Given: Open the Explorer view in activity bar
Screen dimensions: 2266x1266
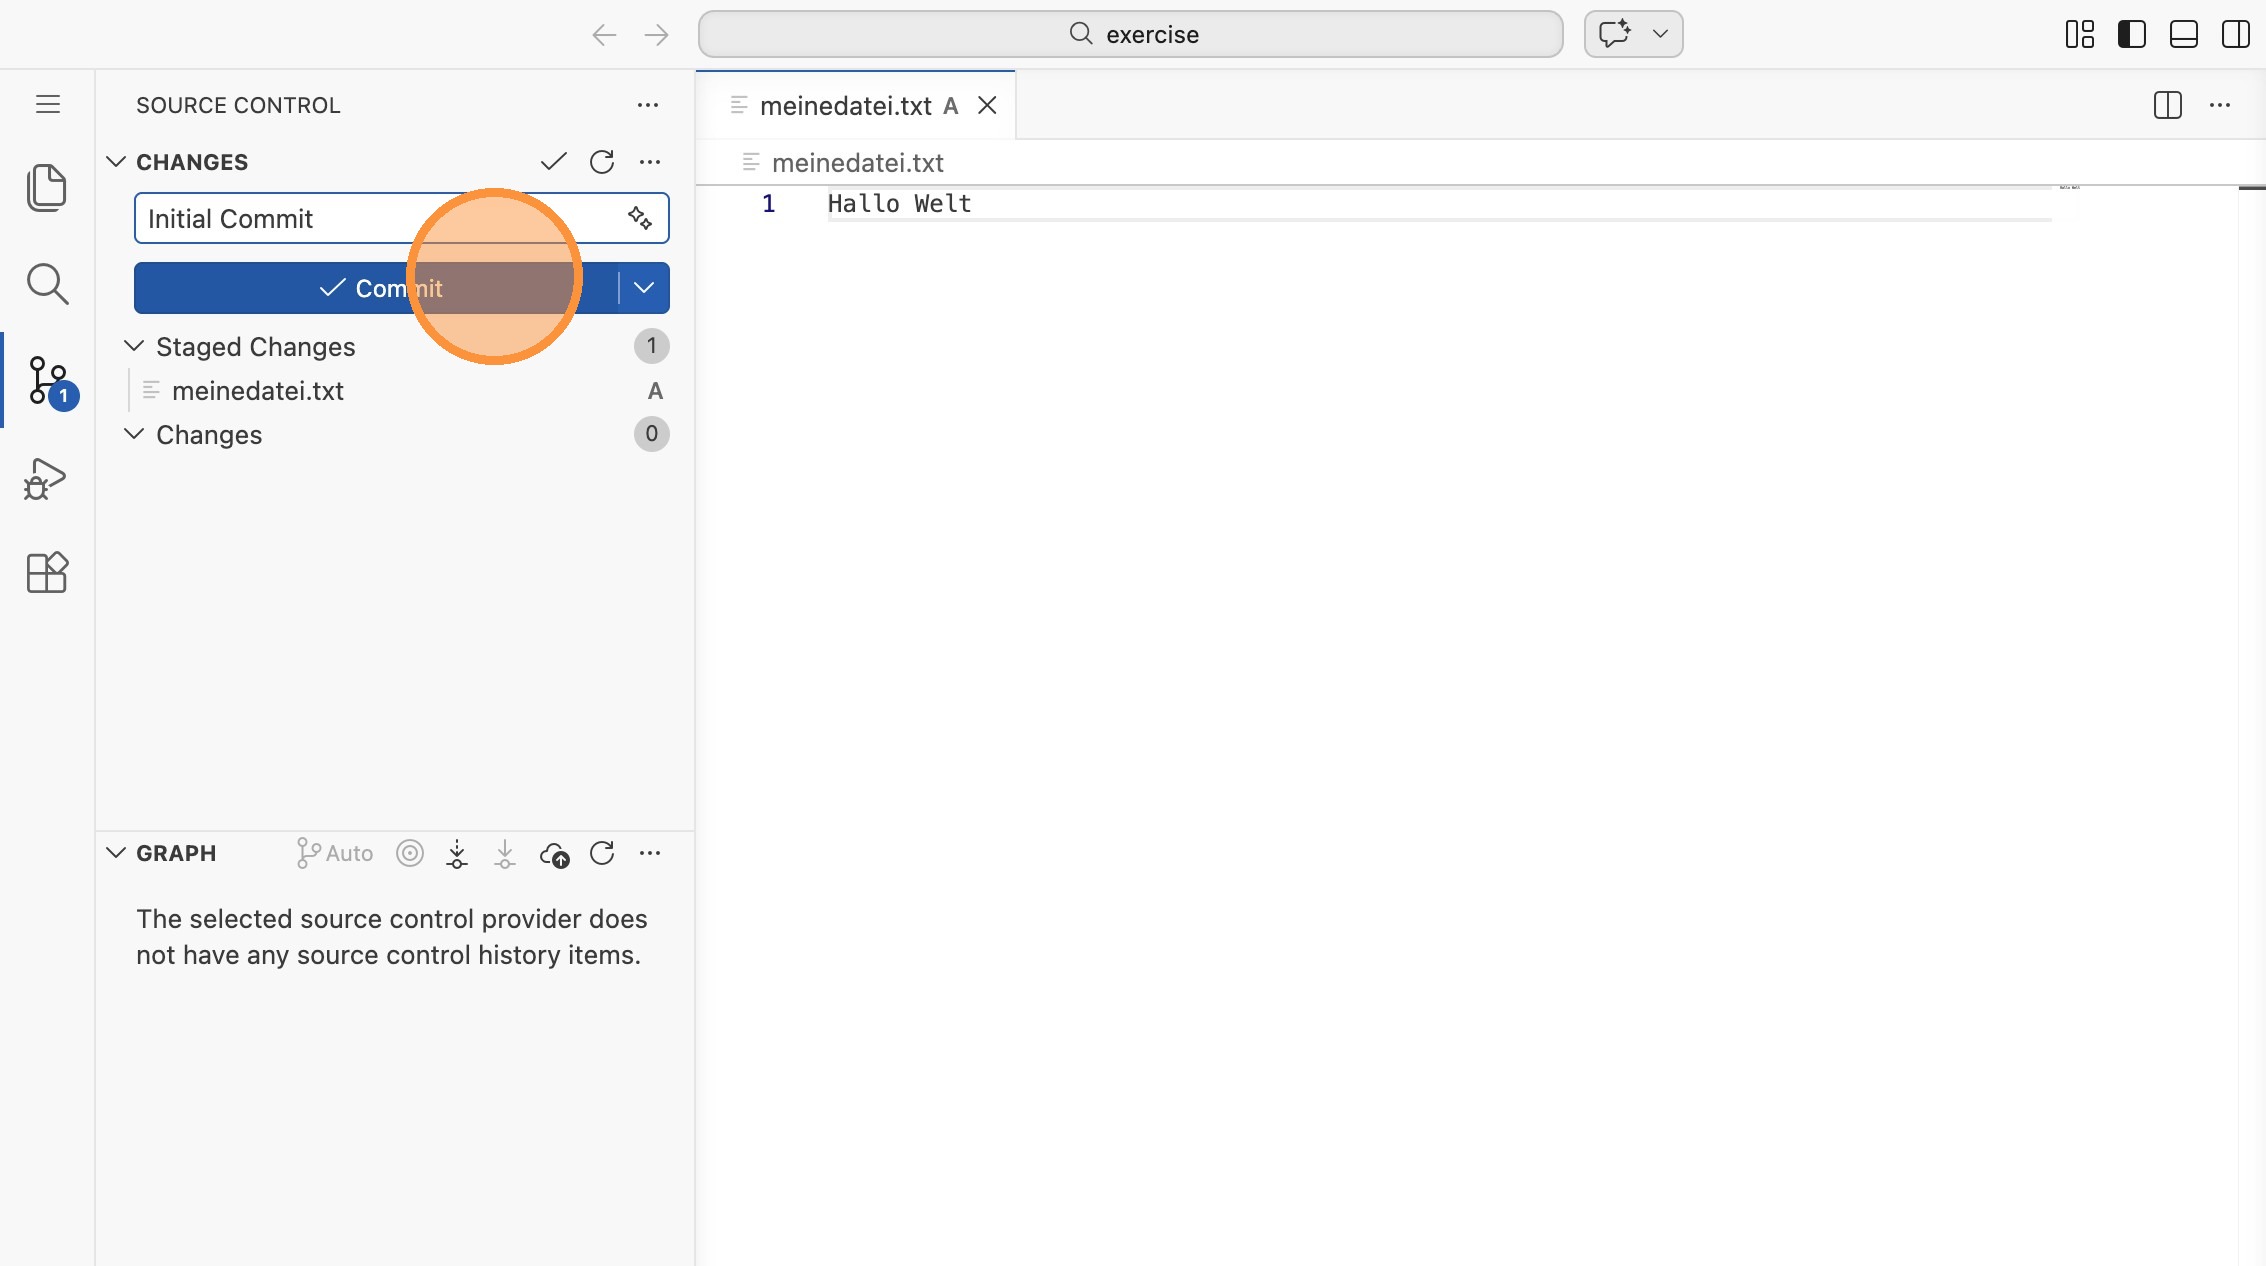Looking at the screenshot, I should point(46,187).
